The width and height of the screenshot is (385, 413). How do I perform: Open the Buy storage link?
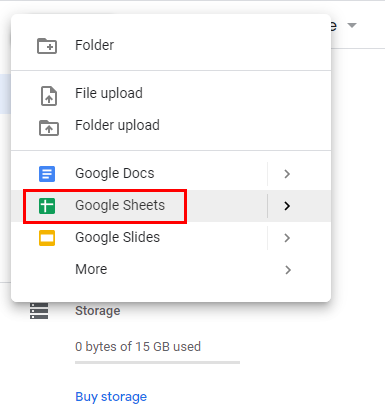tap(111, 397)
